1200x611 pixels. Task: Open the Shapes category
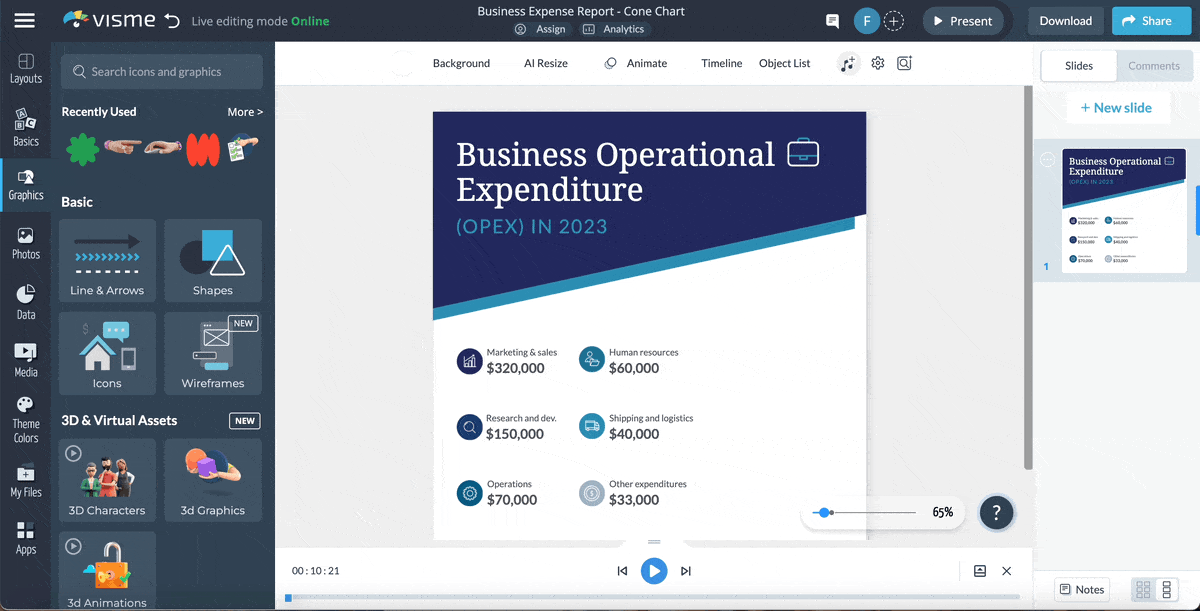tap(213, 260)
